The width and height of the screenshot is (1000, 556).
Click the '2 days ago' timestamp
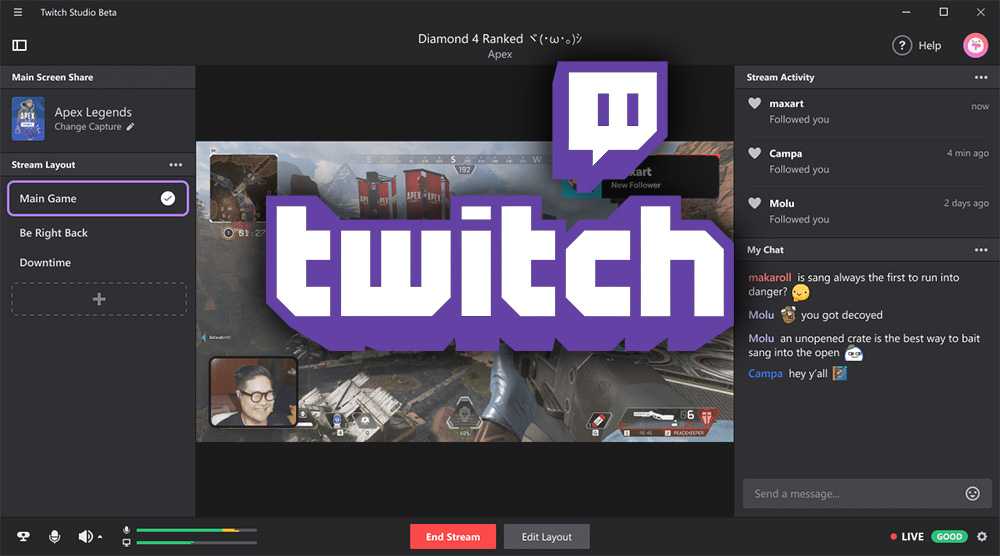(x=966, y=203)
